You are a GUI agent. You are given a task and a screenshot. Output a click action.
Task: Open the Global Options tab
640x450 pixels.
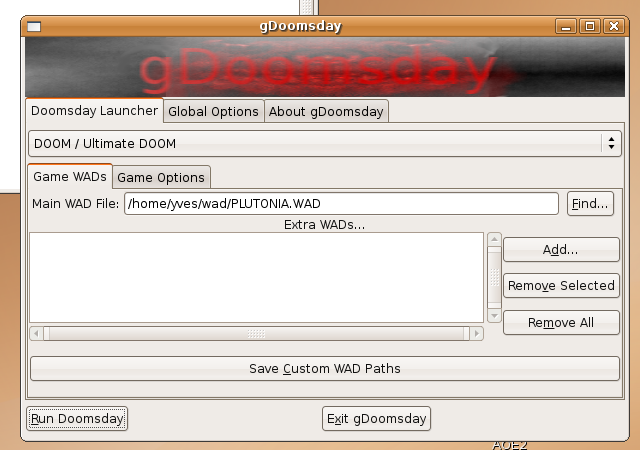click(213, 111)
